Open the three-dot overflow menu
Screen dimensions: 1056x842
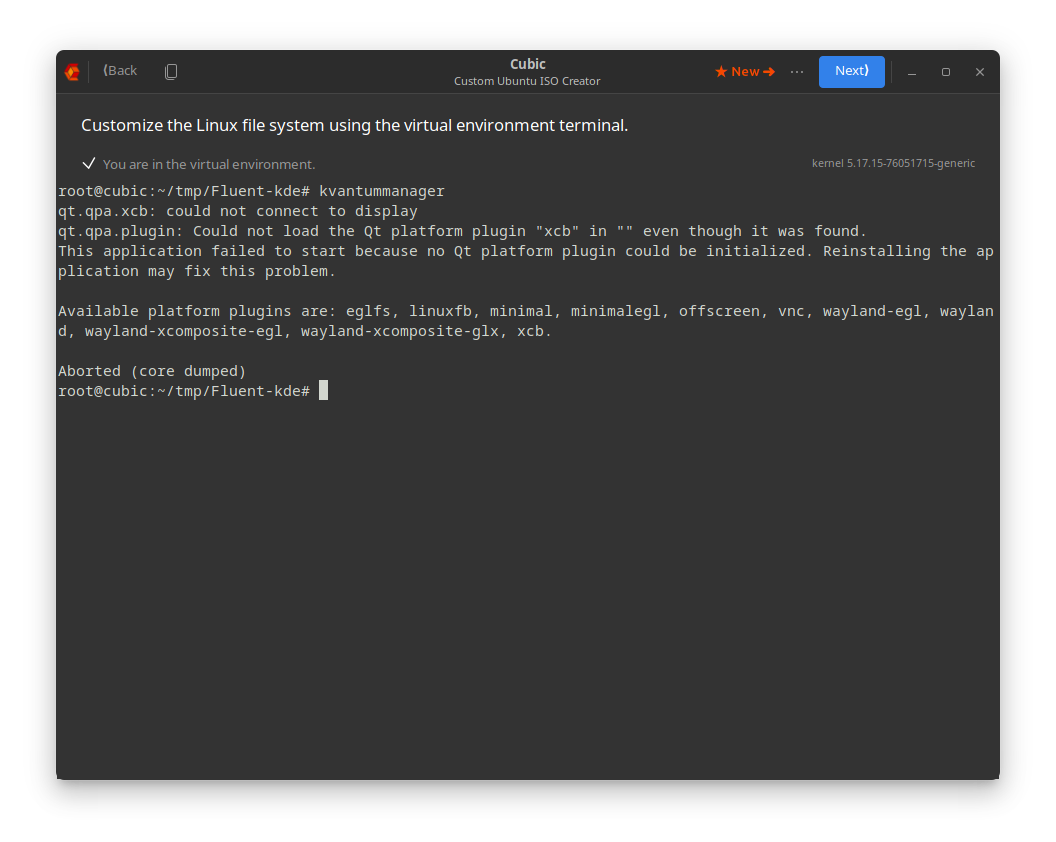[x=796, y=71]
